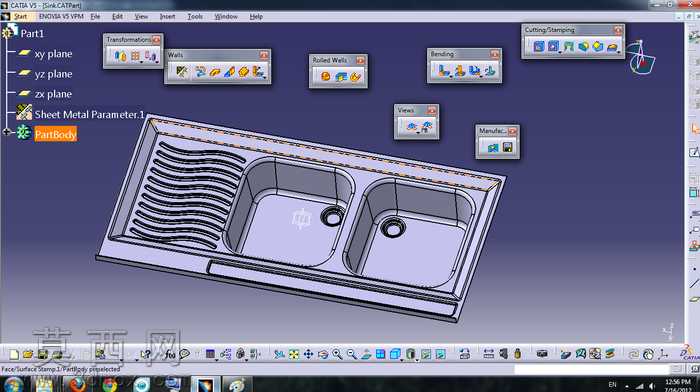The height and width of the screenshot is (392, 700).
Task: Select Check Overlapping in Manufacturing toolbar
Action: click(x=493, y=147)
